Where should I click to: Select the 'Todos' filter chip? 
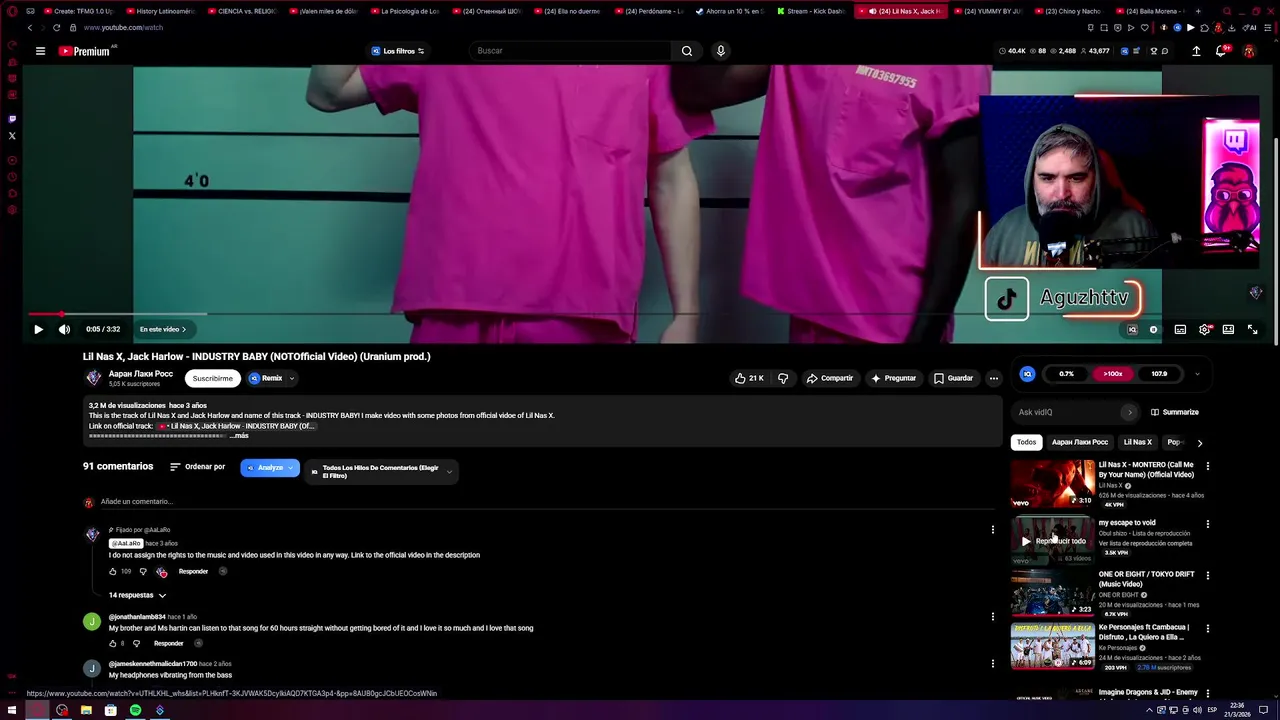pyautogui.click(x=1027, y=442)
